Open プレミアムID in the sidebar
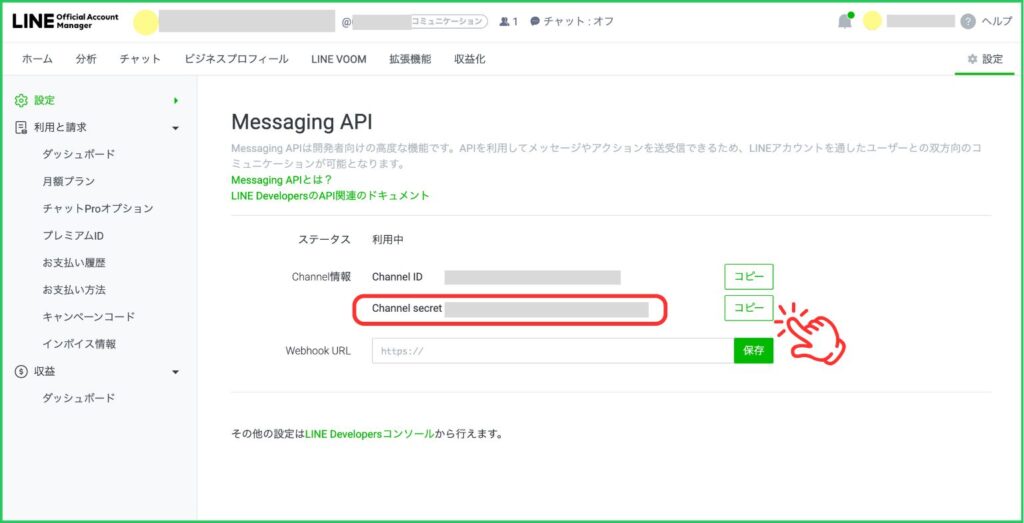This screenshot has width=1024, height=523. (73, 236)
